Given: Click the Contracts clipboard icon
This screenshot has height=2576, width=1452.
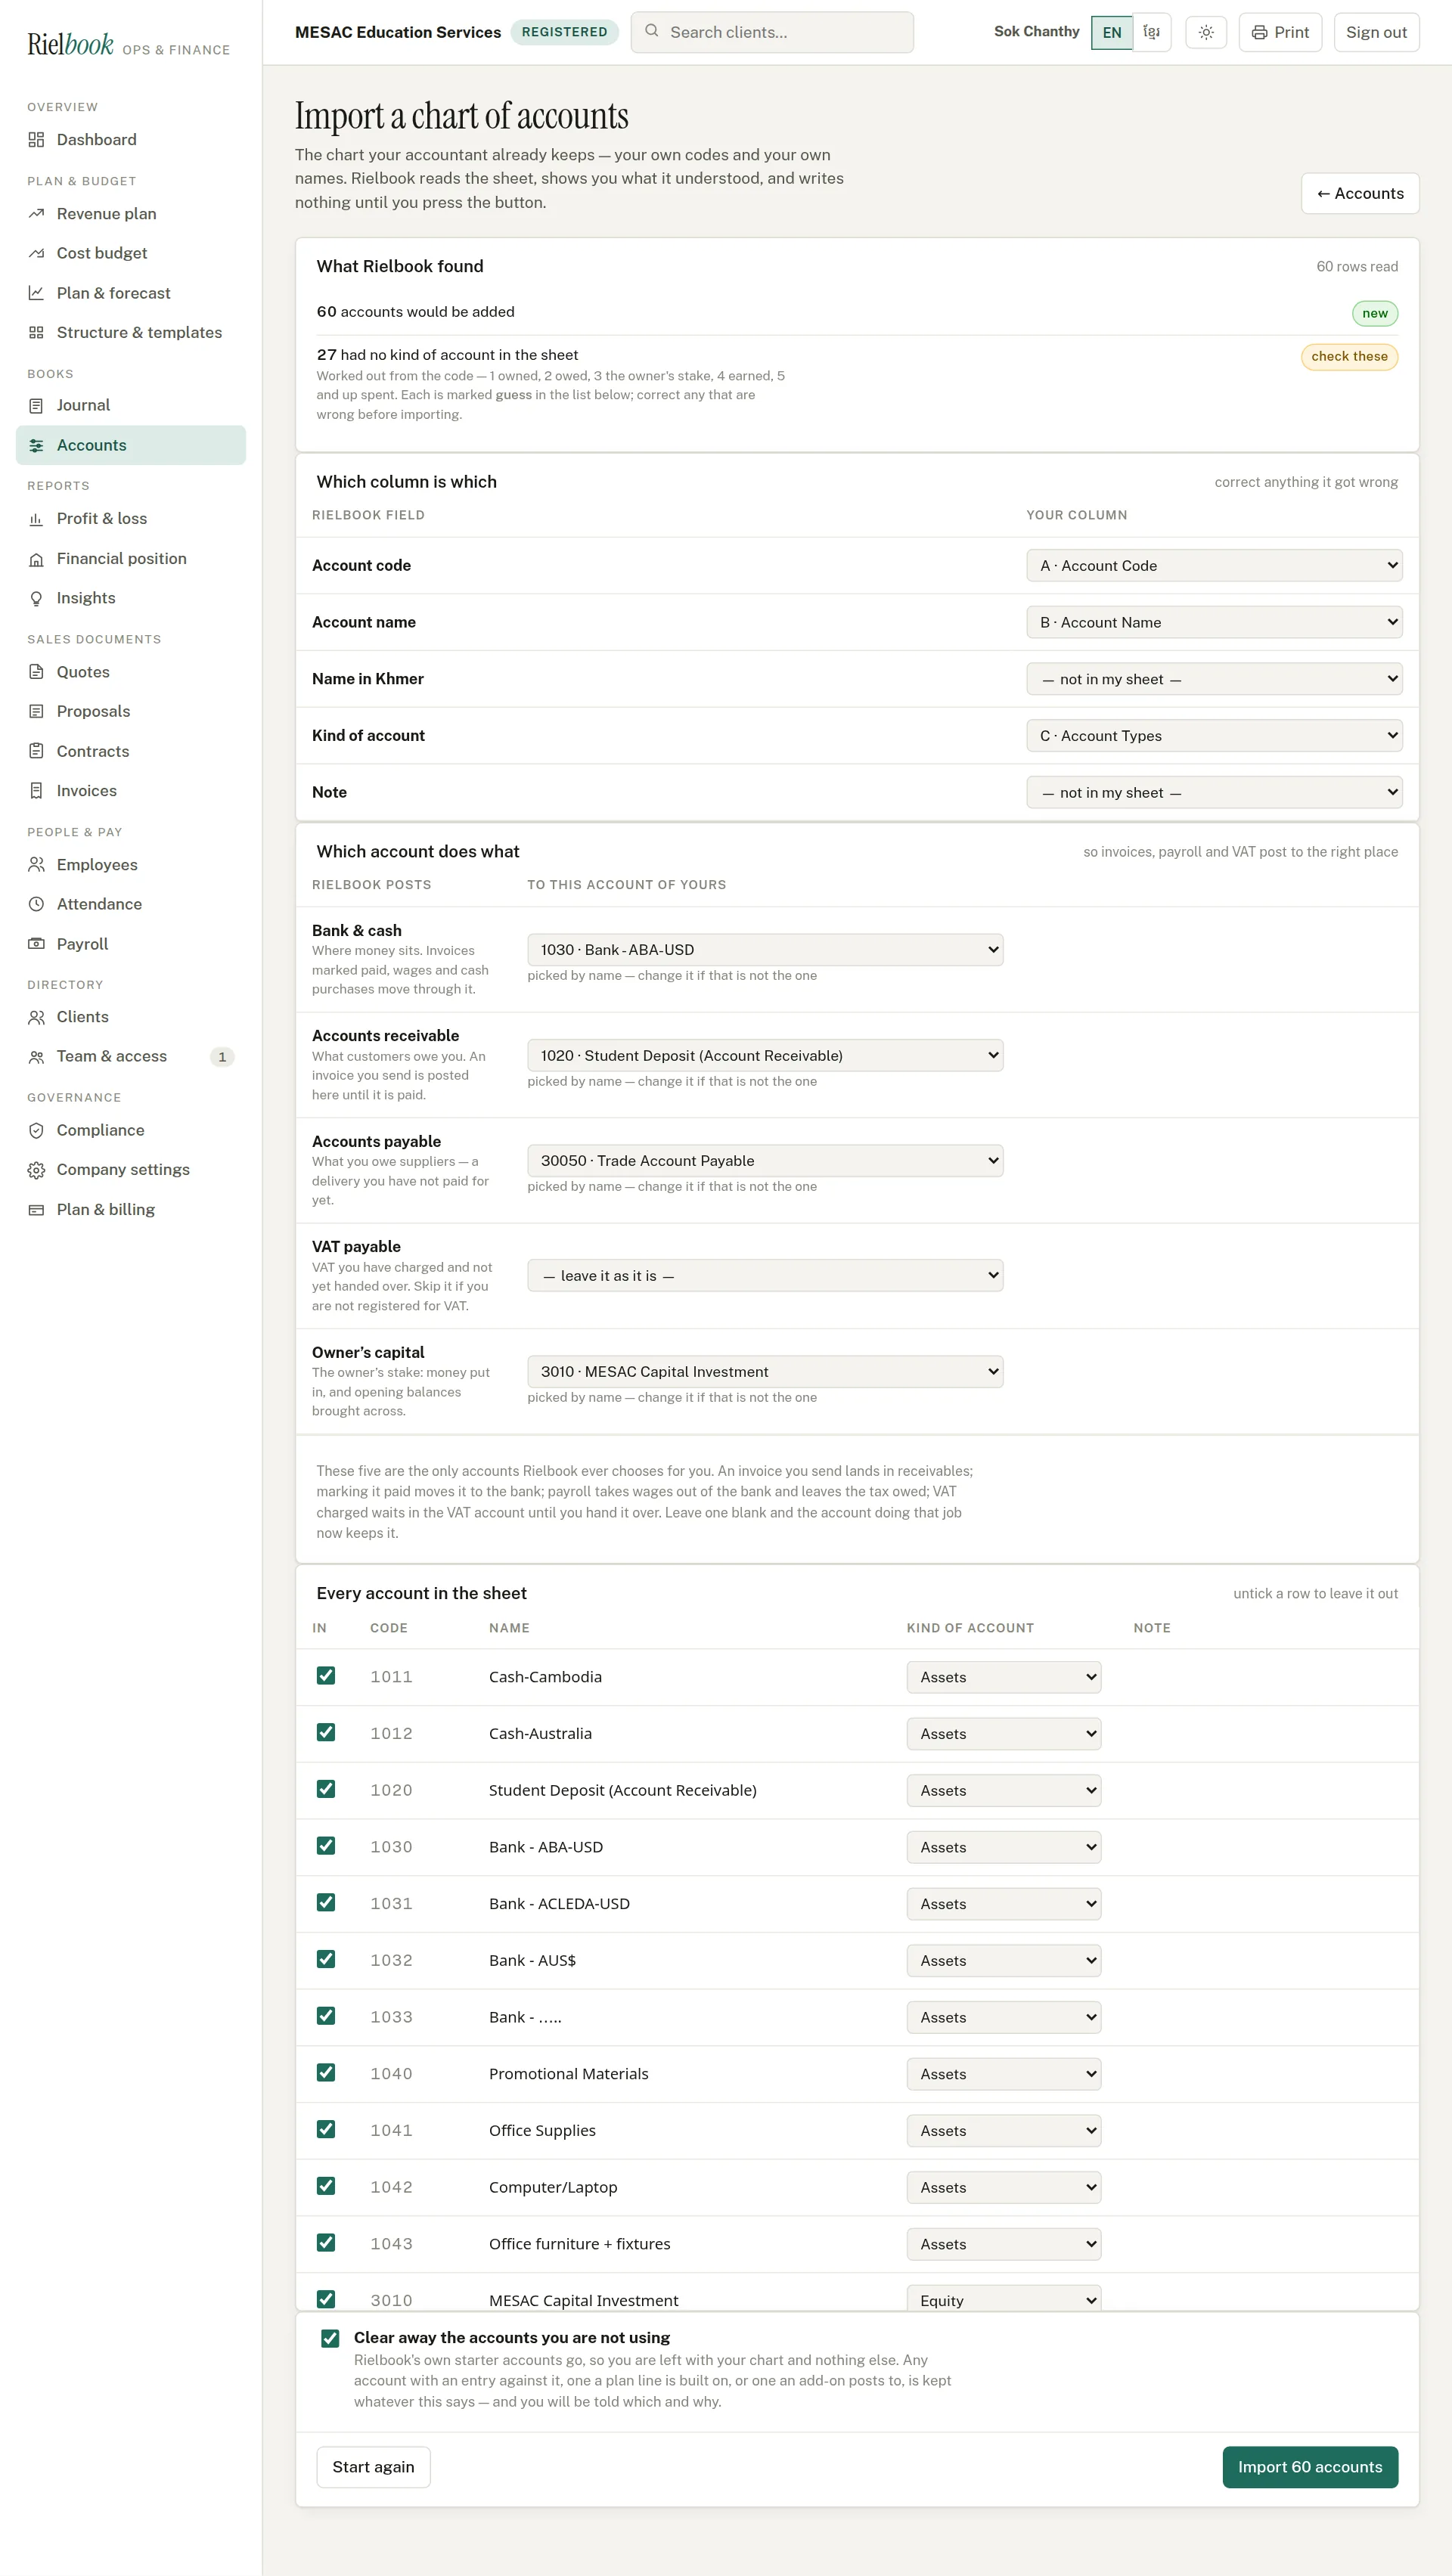Looking at the screenshot, I should pyautogui.click(x=36, y=751).
